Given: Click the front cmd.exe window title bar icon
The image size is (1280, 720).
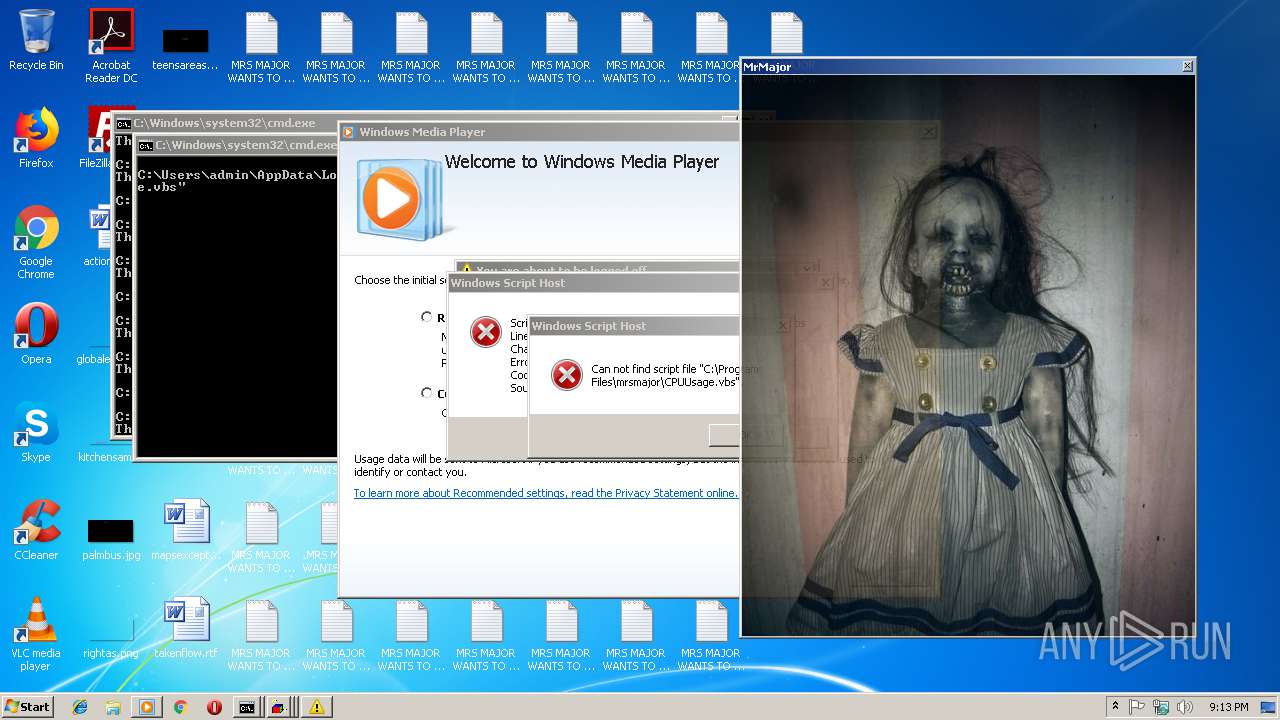Looking at the screenshot, I should pyautogui.click(x=145, y=145).
